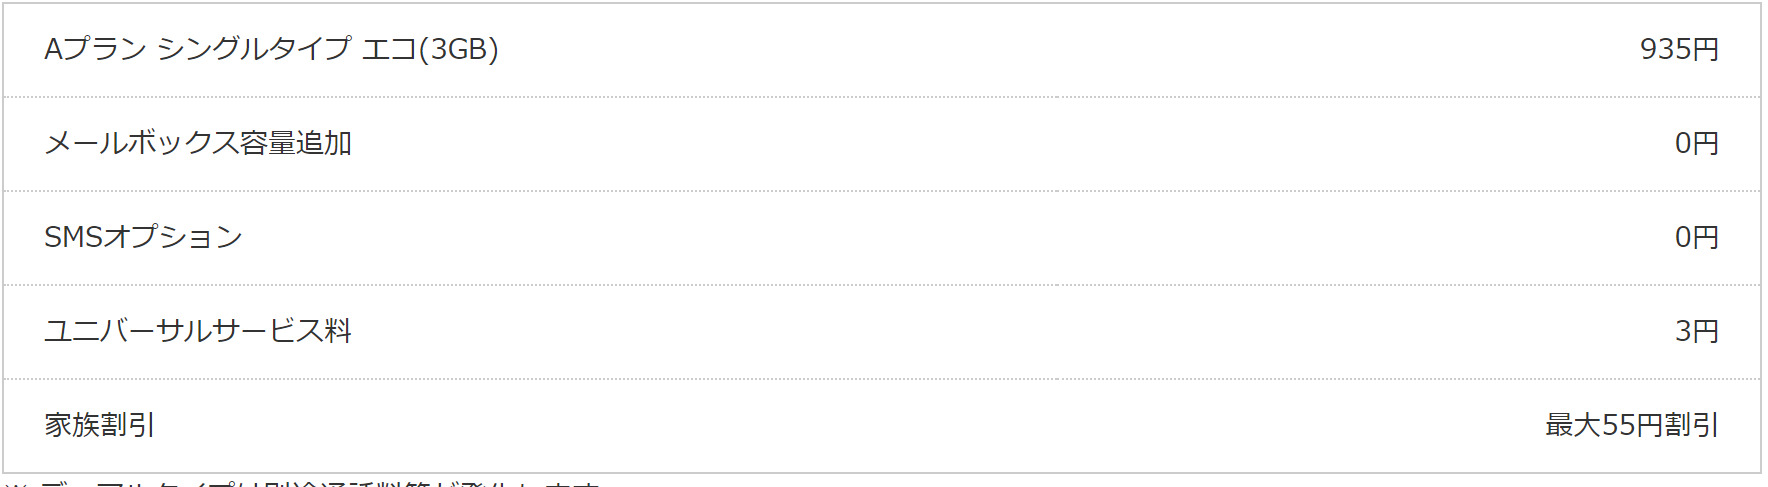Select the "オプション" word after SMS
Image resolution: width=1768 pixels, height=487 pixels.
tap(173, 237)
